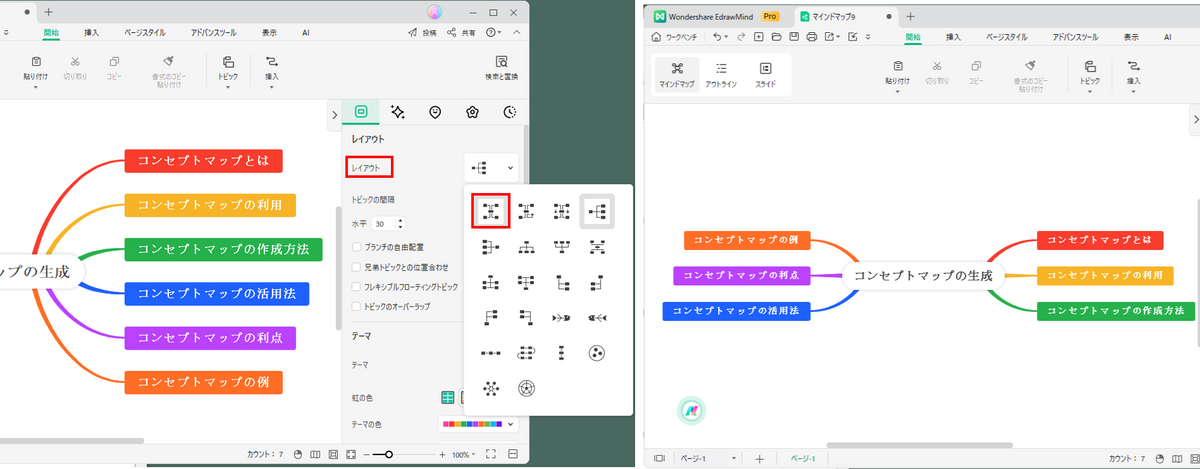
Task: Open the ページスタイル tab in the left window
Action: pyautogui.click(x=146, y=33)
